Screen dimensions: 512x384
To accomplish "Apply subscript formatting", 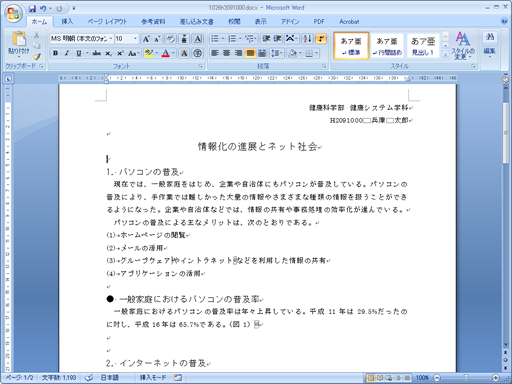I will pos(108,53).
